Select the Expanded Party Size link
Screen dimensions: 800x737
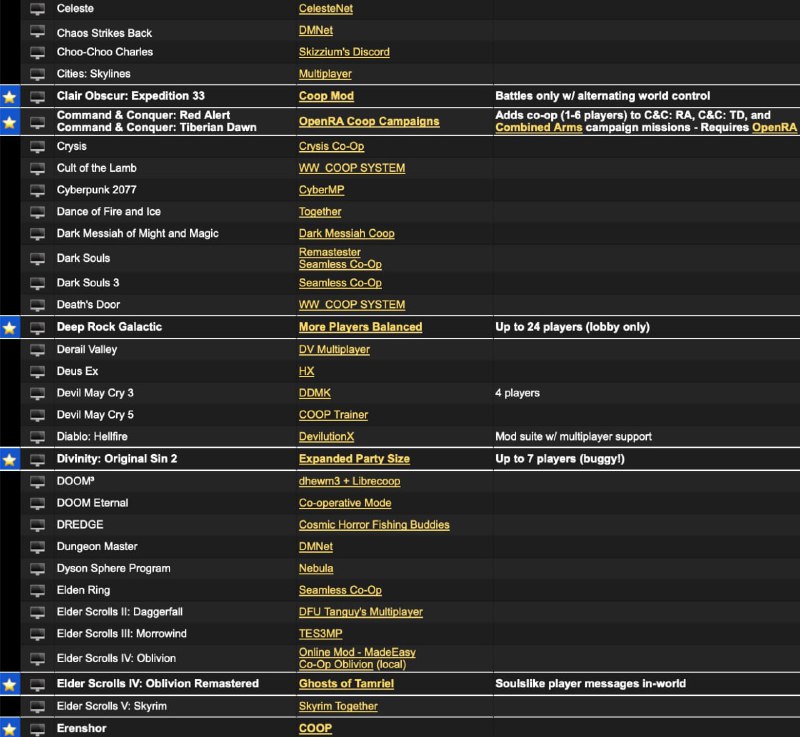tap(354, 459)
